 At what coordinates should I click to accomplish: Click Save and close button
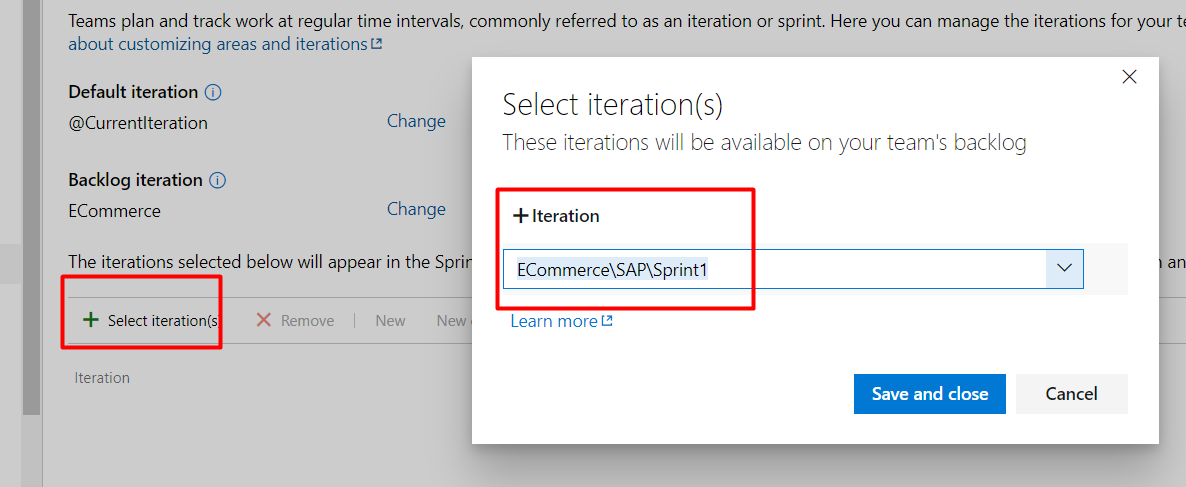[x=930, y=394]
